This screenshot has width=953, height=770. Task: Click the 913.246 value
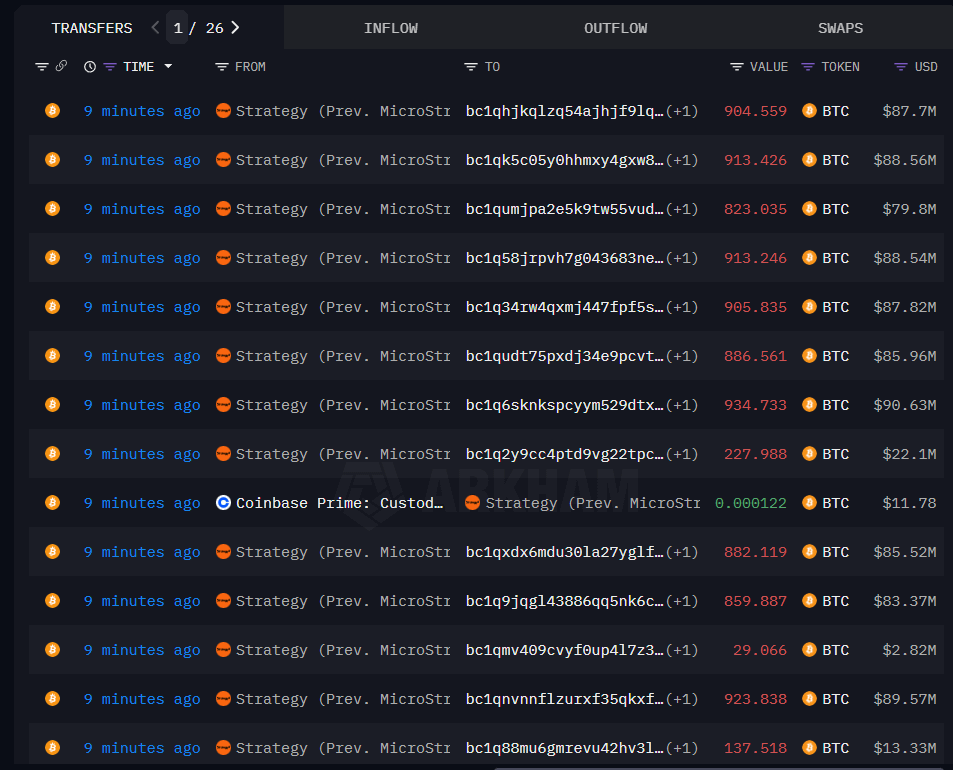point(755,258)
